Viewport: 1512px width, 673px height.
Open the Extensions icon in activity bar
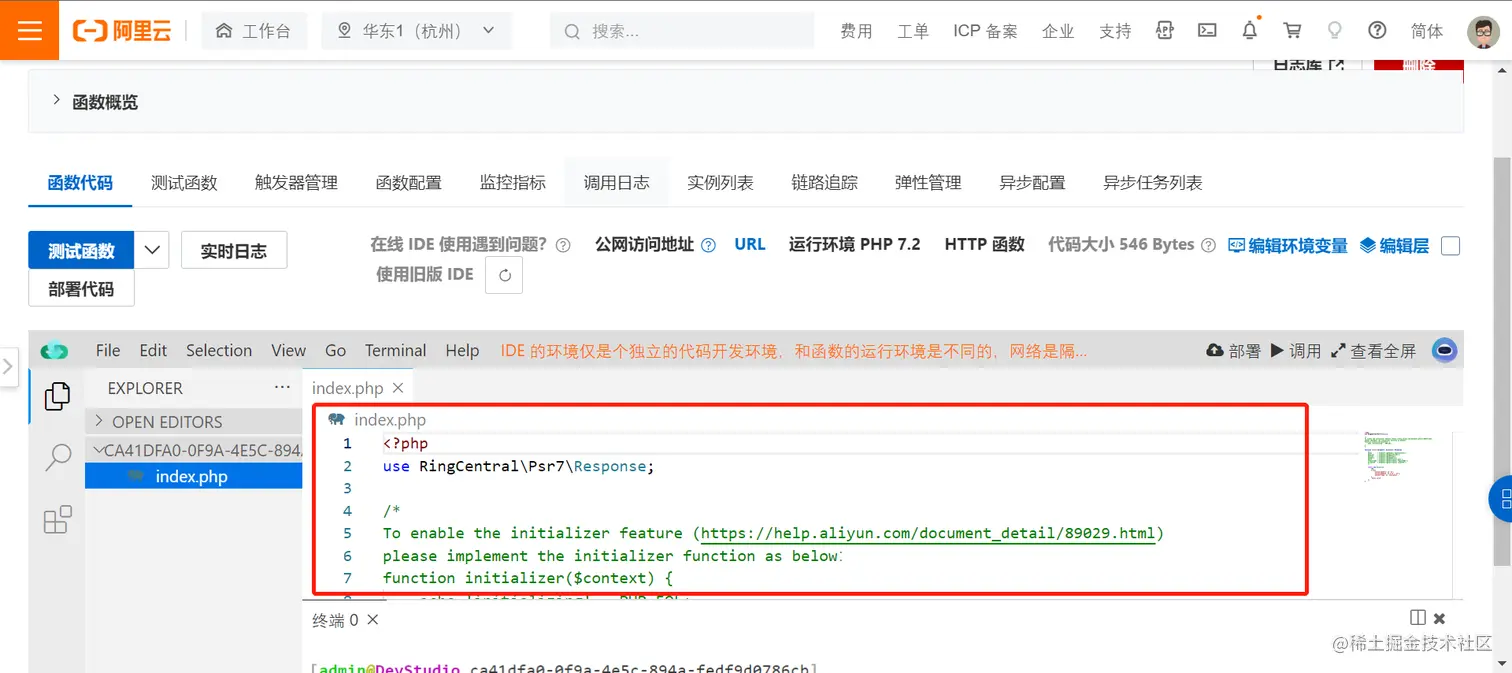pos(58,520)
